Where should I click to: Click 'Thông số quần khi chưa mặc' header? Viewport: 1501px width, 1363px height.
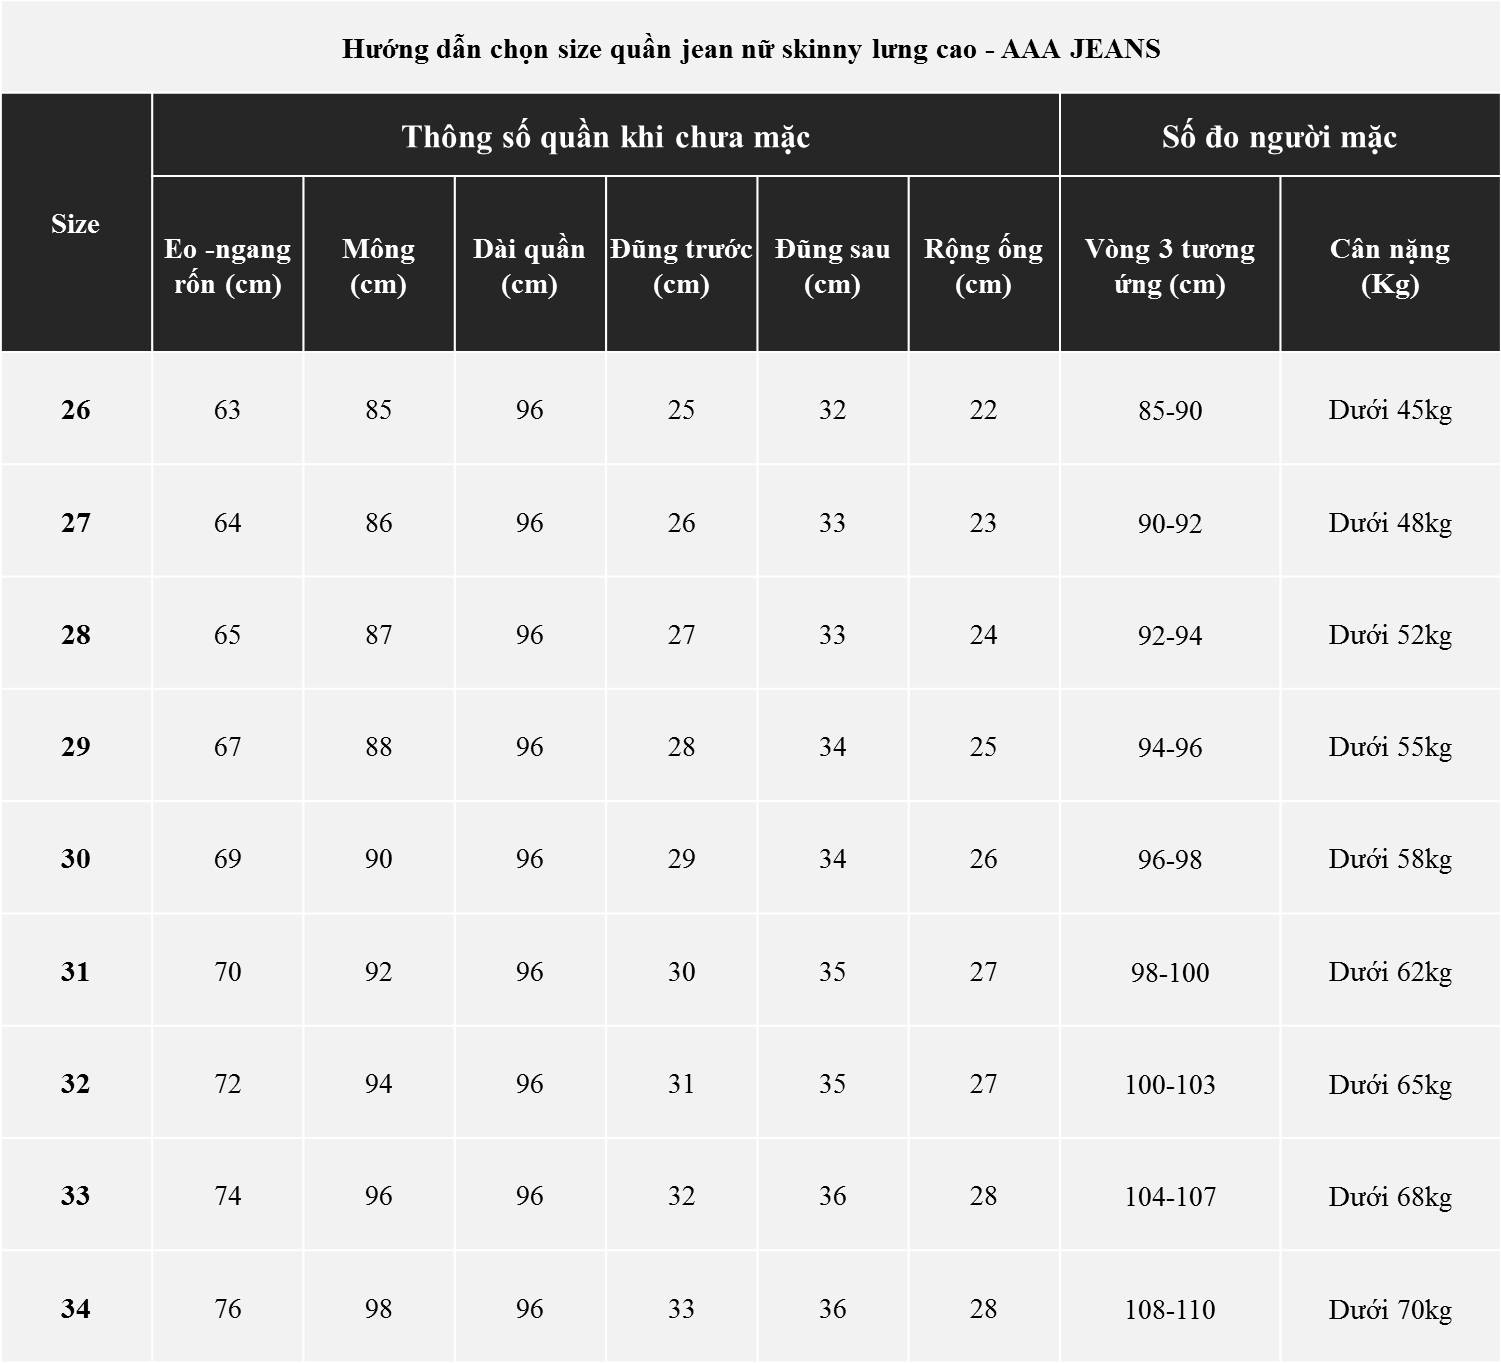click(x=605, y=137)
